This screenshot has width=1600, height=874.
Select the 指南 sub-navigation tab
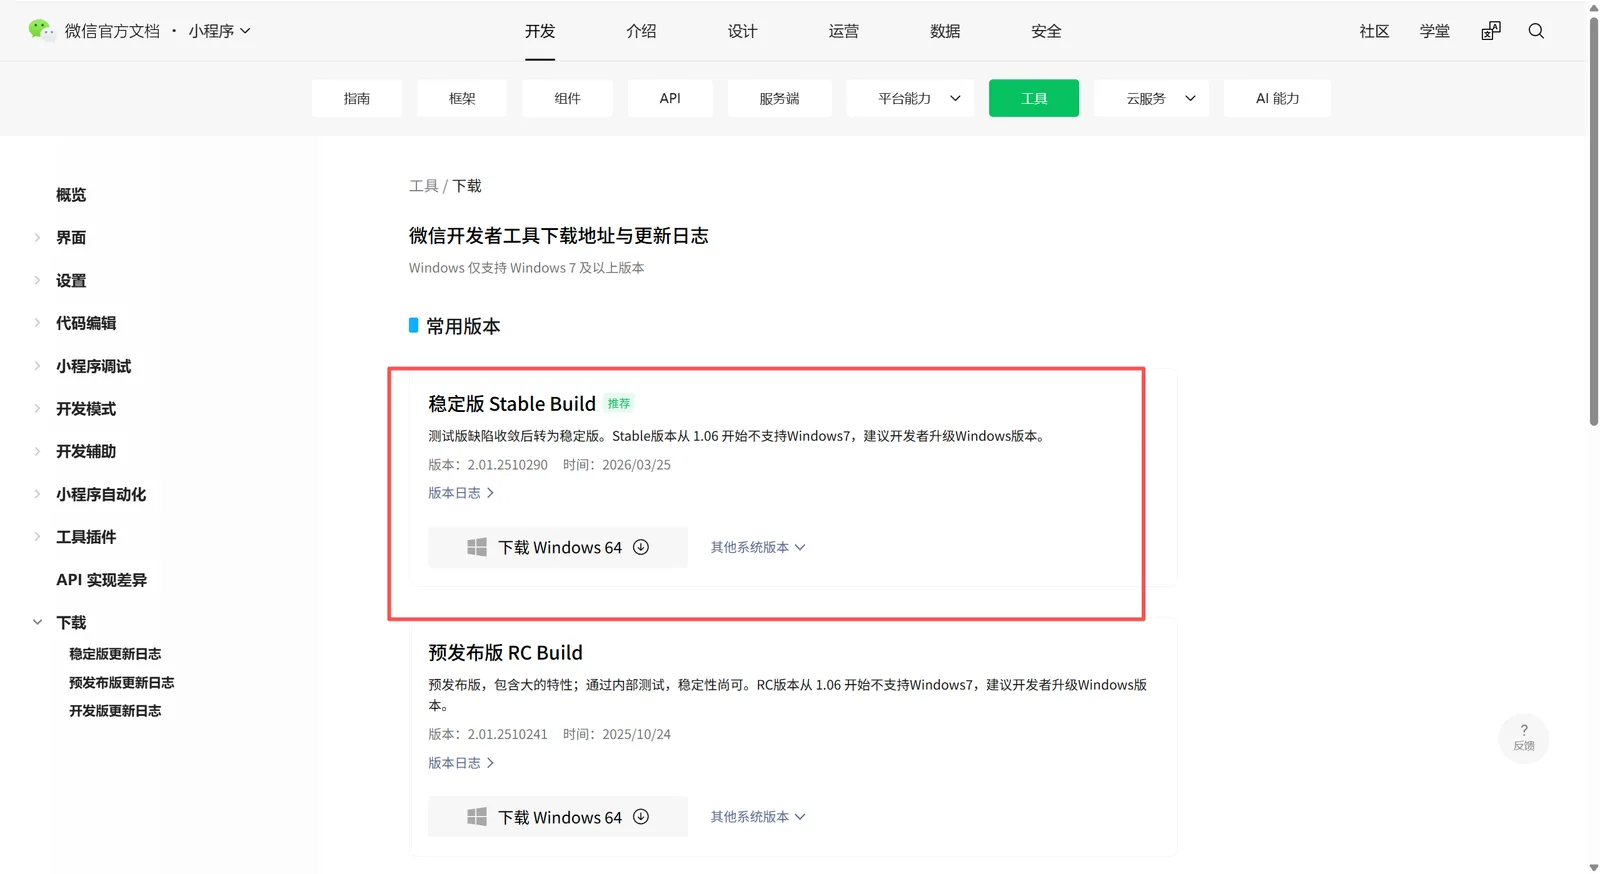tap(357, 98)
